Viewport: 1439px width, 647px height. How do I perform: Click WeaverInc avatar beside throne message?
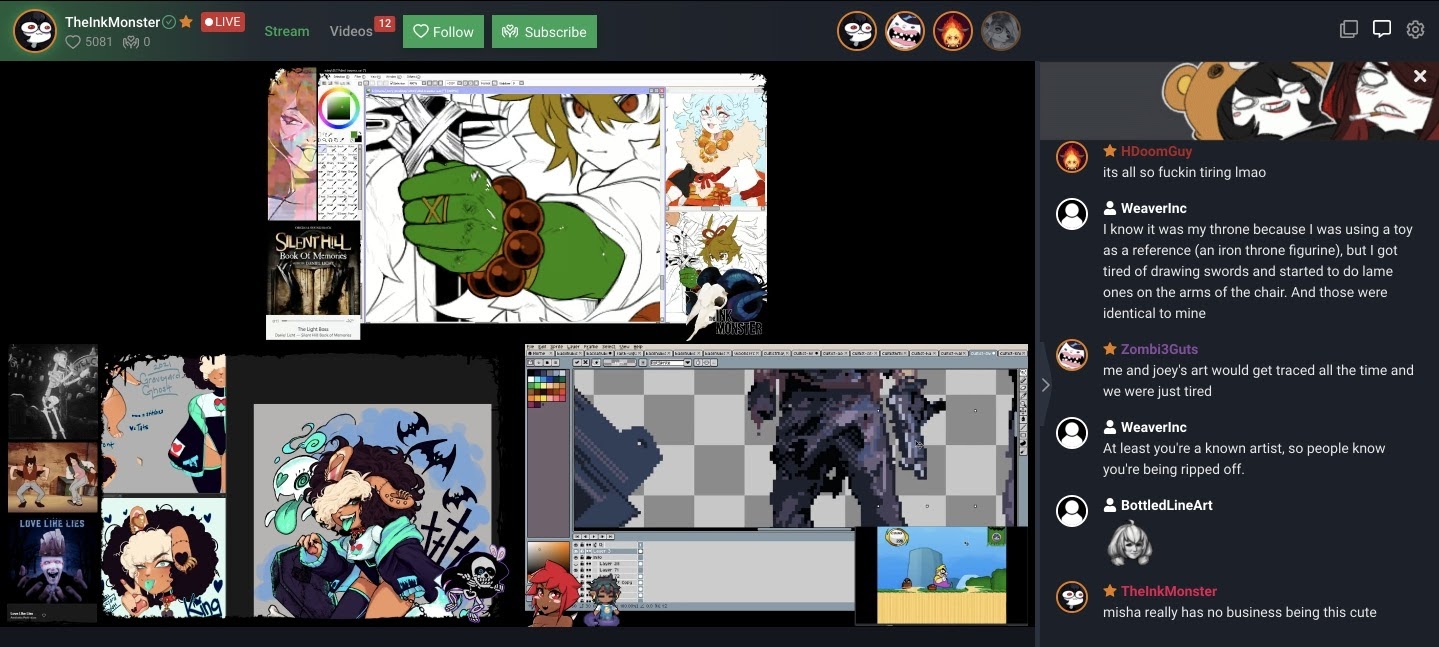[1072, 214]
